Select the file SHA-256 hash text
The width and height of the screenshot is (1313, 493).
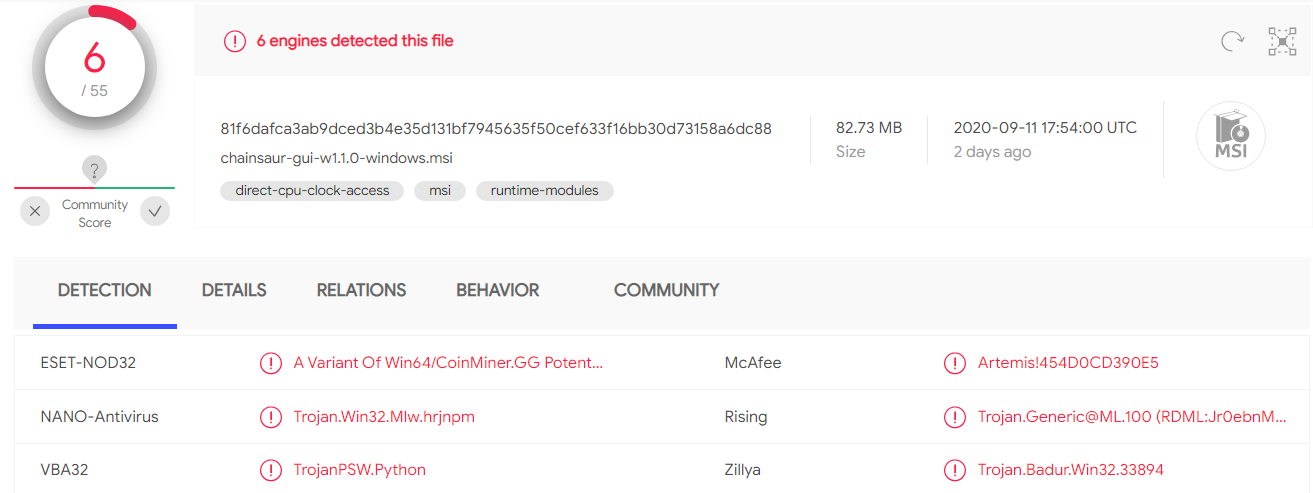496,129
